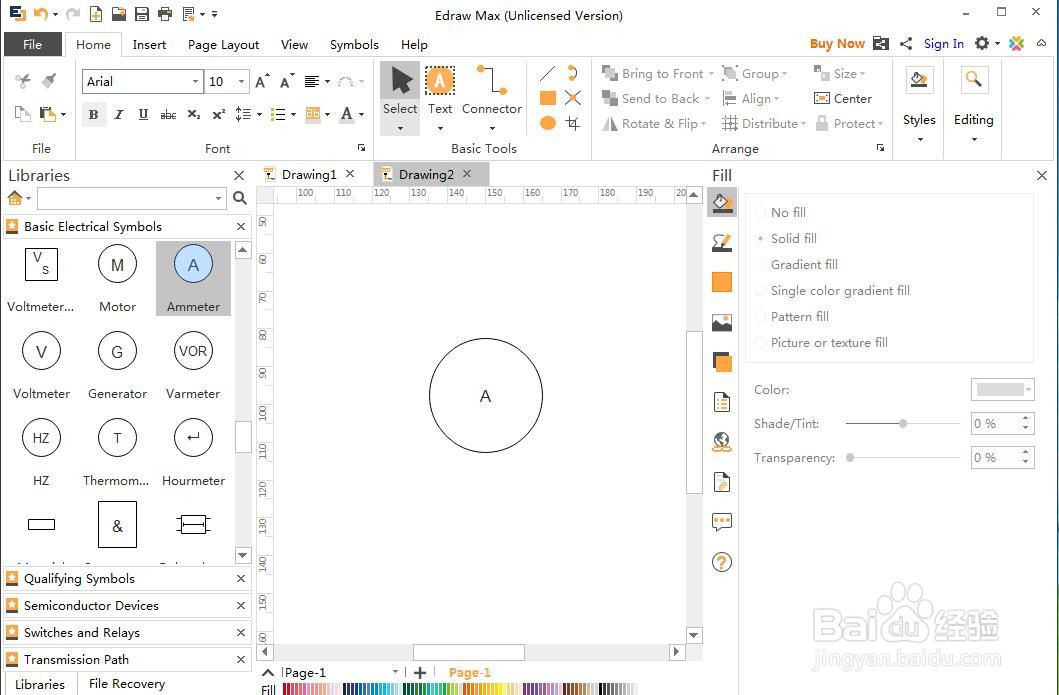
Task: Activate the Text tool
Action: 440,98
